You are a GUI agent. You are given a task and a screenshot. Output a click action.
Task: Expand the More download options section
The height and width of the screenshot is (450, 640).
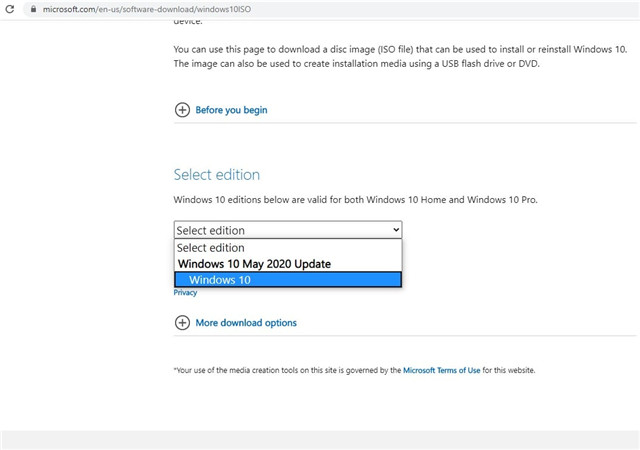pyautogui.click(x=246, y=323)
